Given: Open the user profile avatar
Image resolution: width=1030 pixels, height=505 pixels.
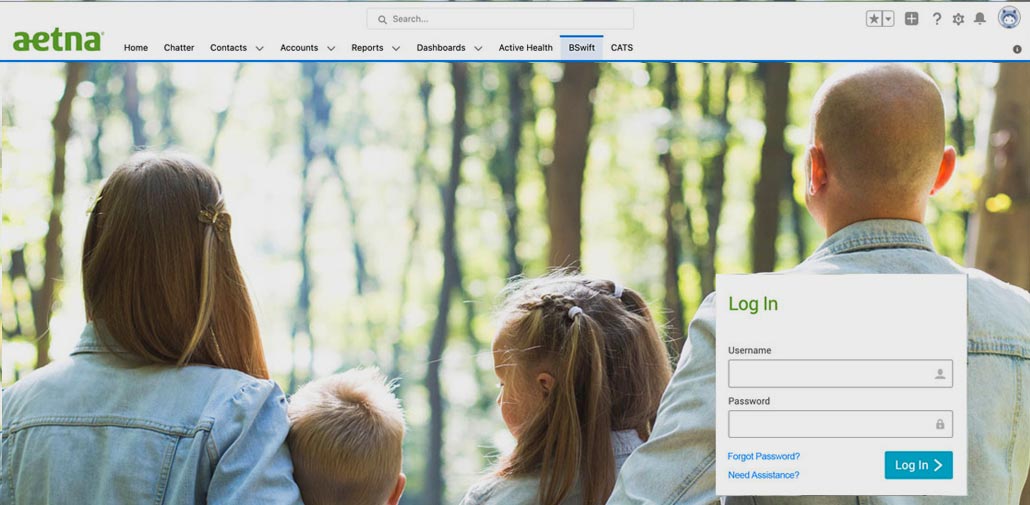Looking at the screenshot, I should [x=1009, y=18].
